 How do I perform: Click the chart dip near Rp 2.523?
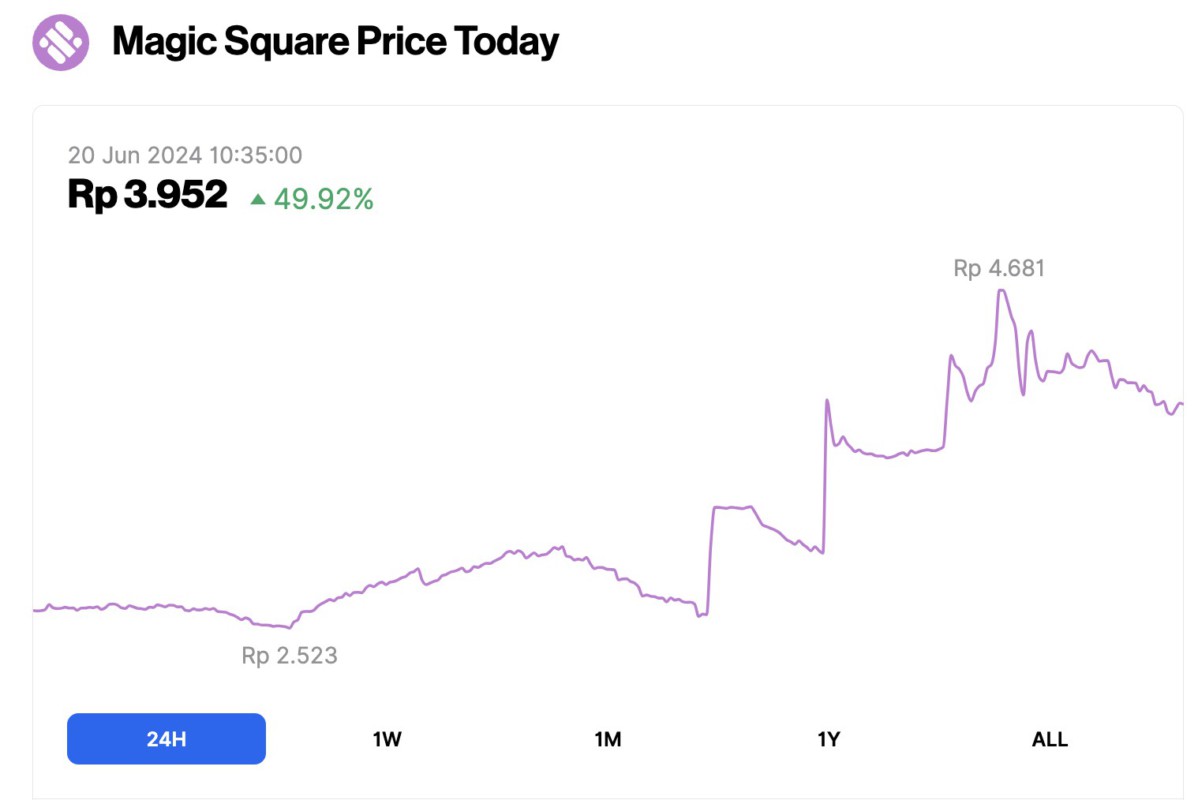coord(289,628)
